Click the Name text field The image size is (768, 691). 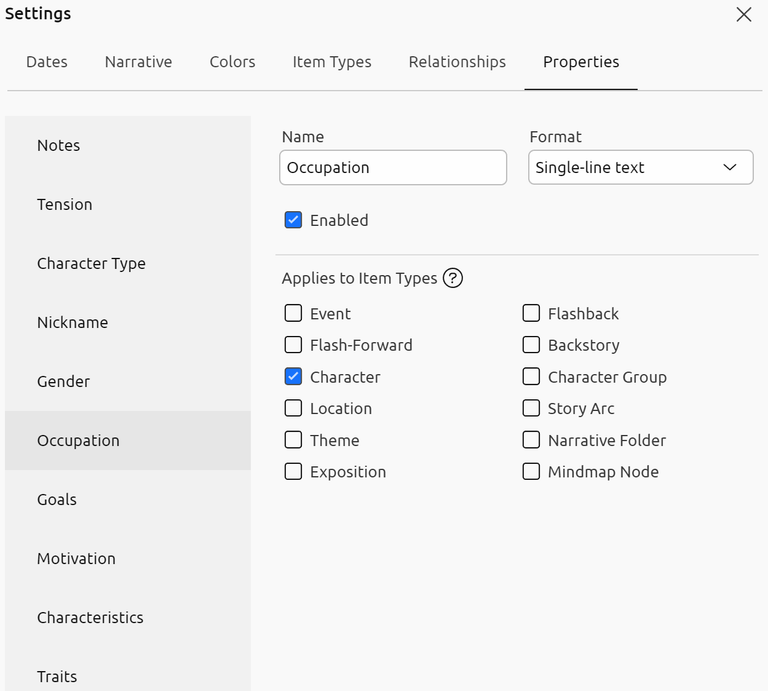coord(393,168)
